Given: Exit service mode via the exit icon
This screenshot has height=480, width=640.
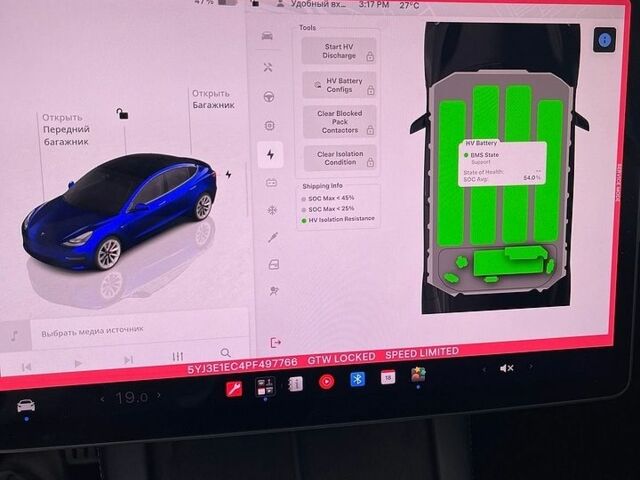Looking at the screenshot, I should tap(276, 343).
